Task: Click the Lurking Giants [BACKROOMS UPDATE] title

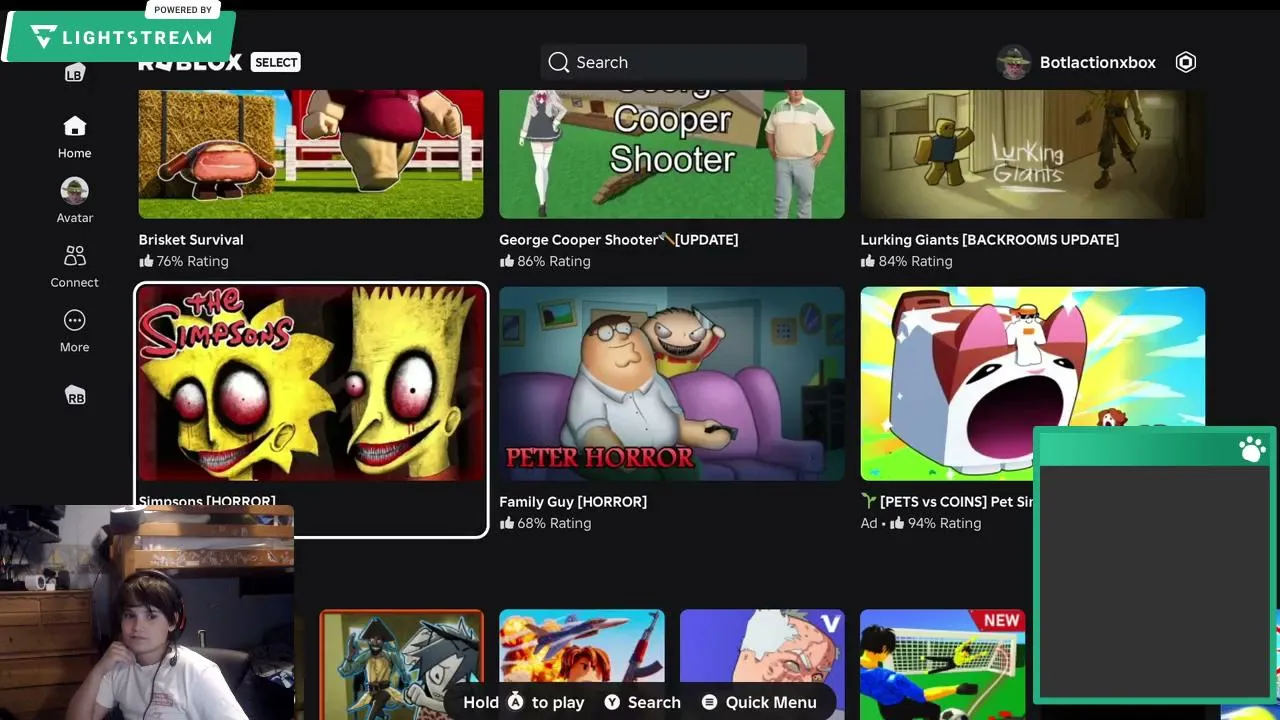Action: pos(990,240)
